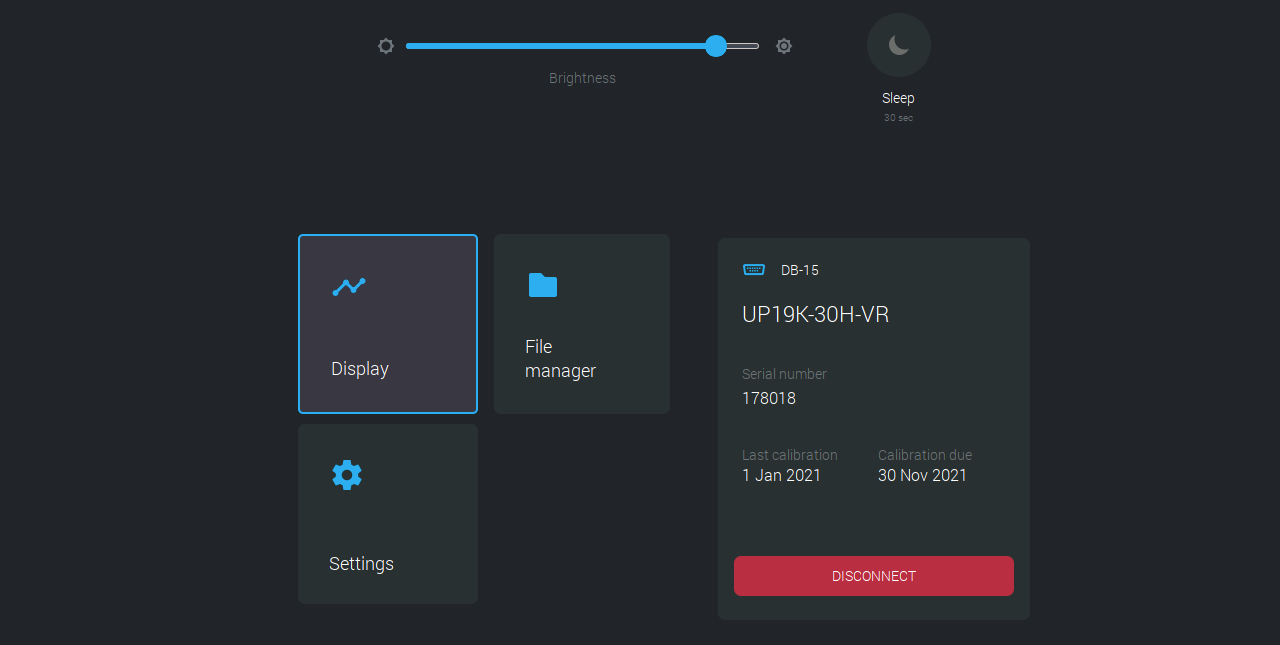Open the Settings tile label
This screenshot has height=645, width=1280.
[361, 564]
